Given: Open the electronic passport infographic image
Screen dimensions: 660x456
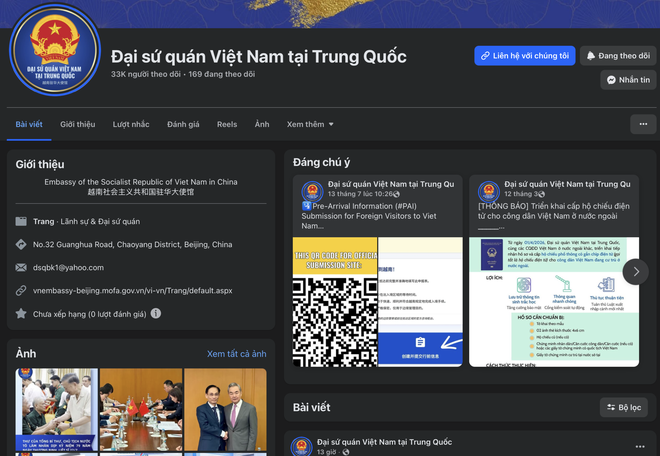Looking at the screenshot, I should pos(554,302).
